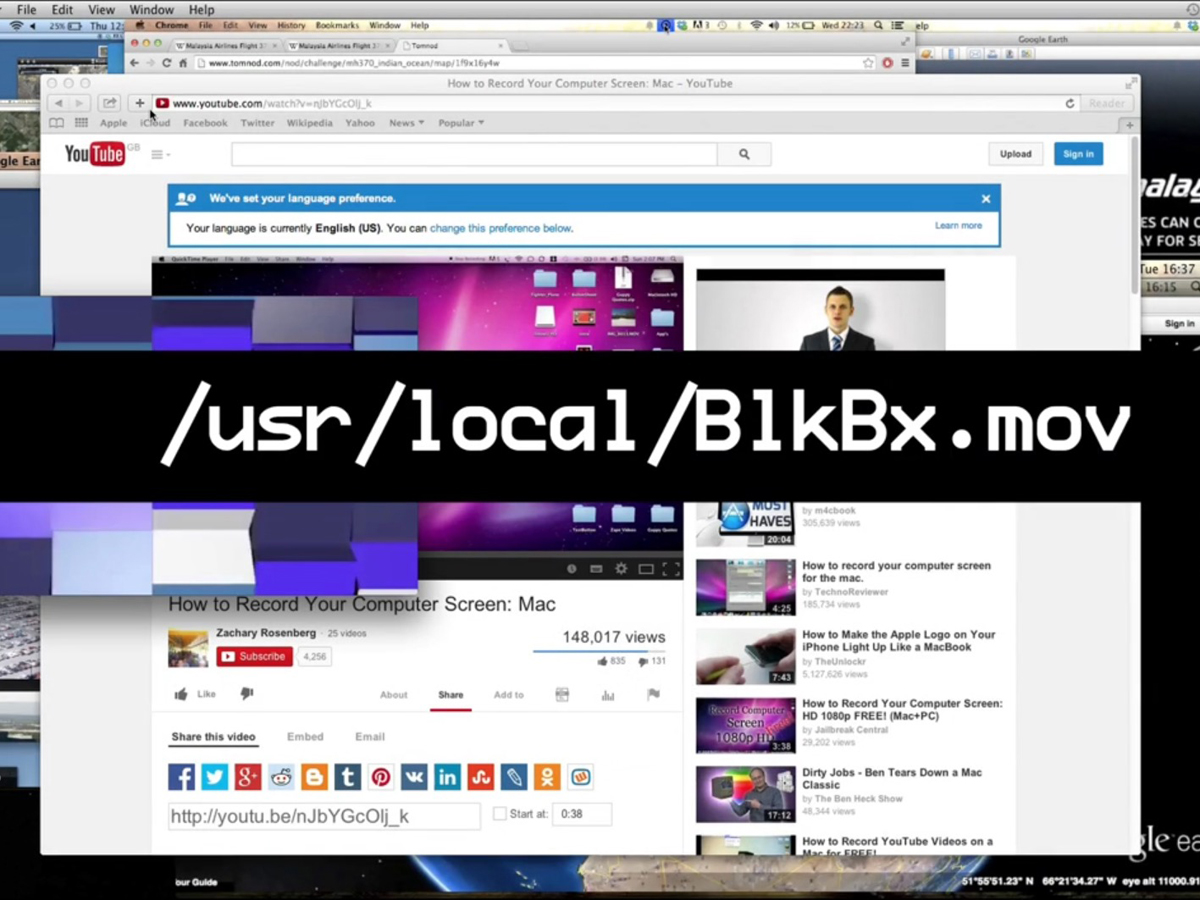Viewport: 1200px width, 900px height.
Task: Like the video with thumbs-up
Action: (194, 694)
